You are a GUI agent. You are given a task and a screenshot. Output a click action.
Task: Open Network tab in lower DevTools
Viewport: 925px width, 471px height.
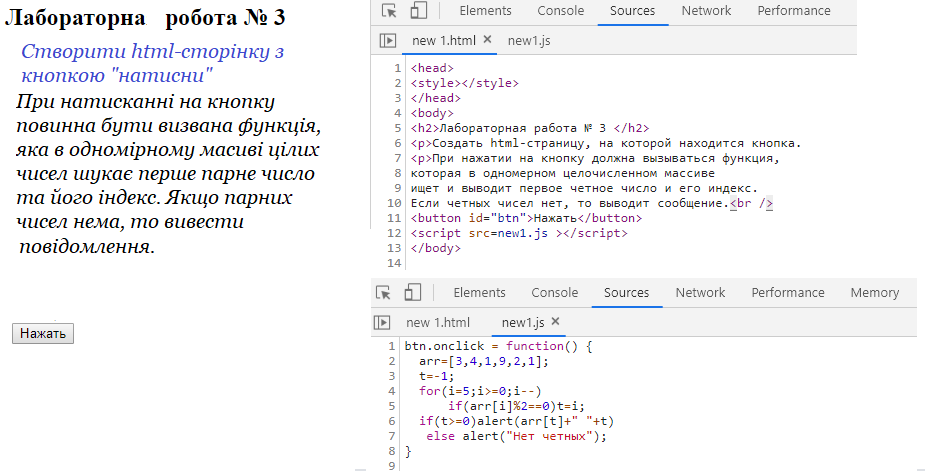pos(700,293)
